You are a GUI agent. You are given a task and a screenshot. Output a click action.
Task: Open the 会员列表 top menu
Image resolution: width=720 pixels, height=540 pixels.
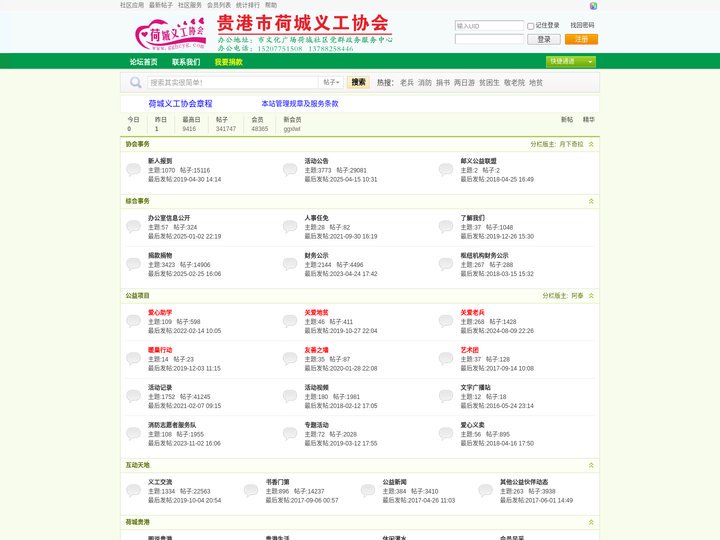pos(219,5)
